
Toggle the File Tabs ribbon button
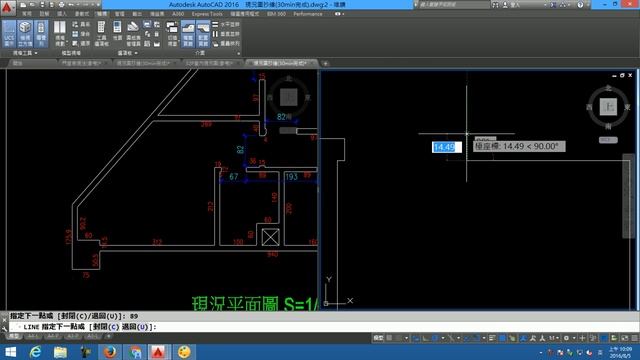188,34
